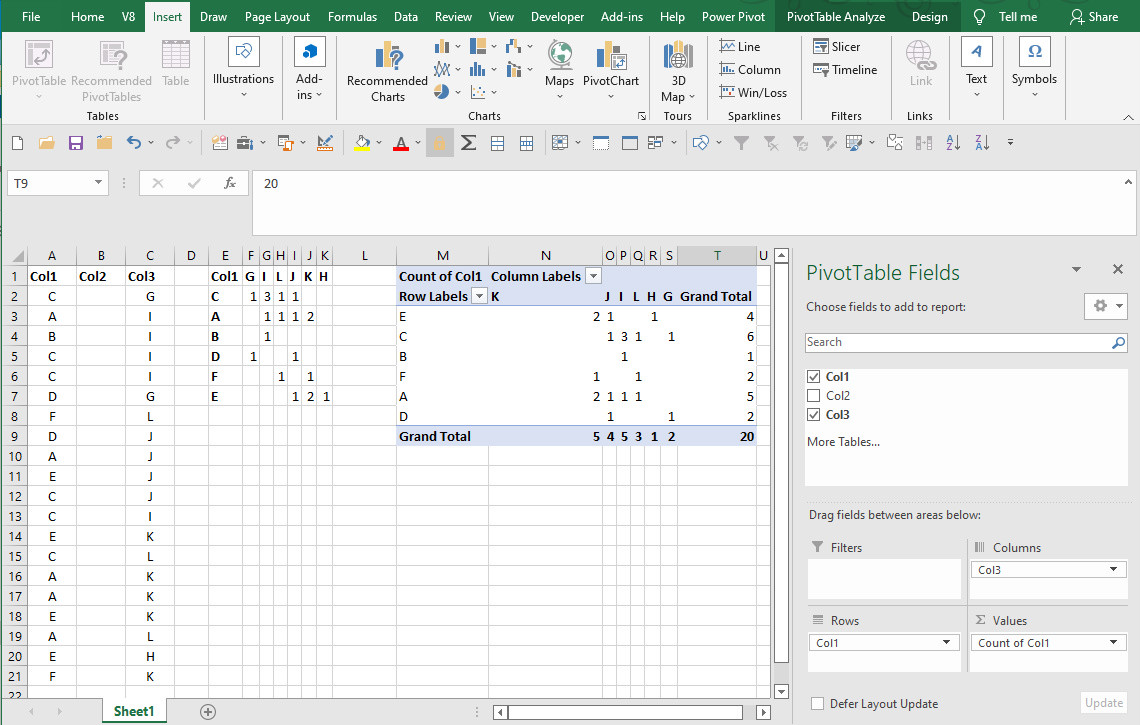The image size is (1140, 725).
Task: Open the Text group icon
Action: [x=976, y=67]
